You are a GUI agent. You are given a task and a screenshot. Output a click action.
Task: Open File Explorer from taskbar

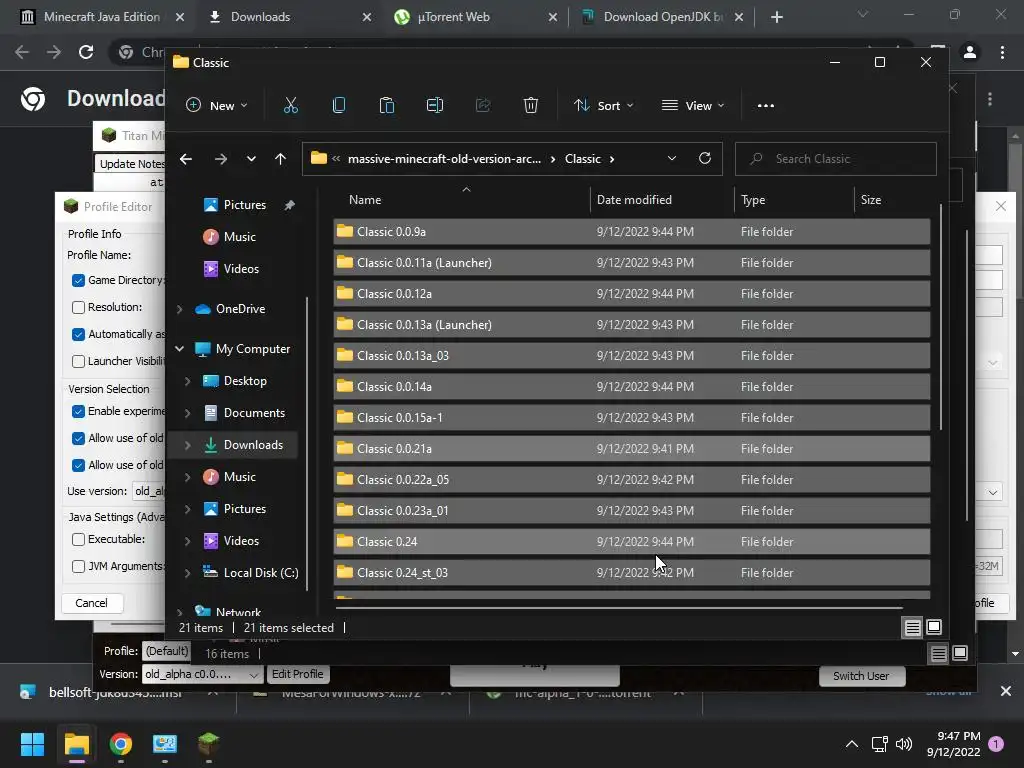pos(76,744)
